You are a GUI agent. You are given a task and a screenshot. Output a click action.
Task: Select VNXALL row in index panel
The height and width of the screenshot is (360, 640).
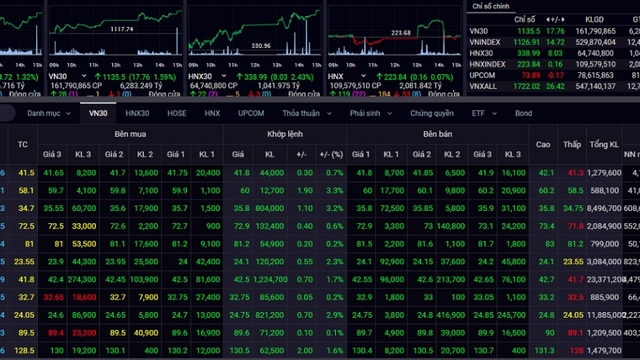[553, 86]
